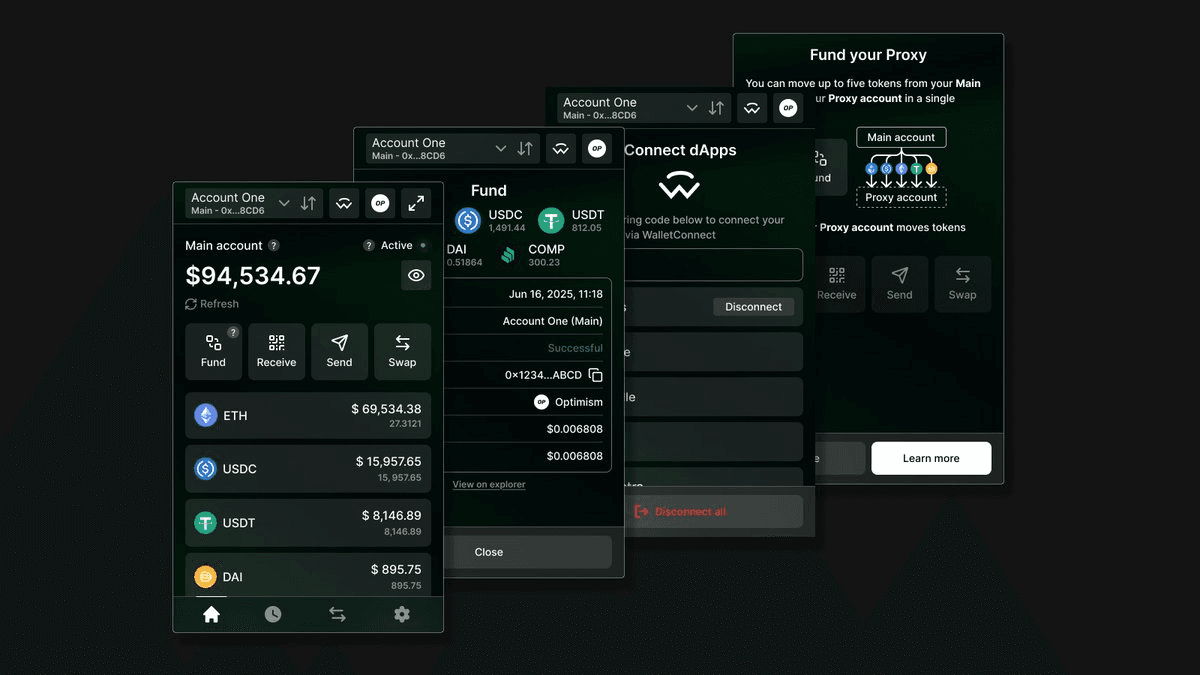Click the Optimism network icon in transaction details
Viewport: 1200px width, 675px height.
(x=541, y=402)
